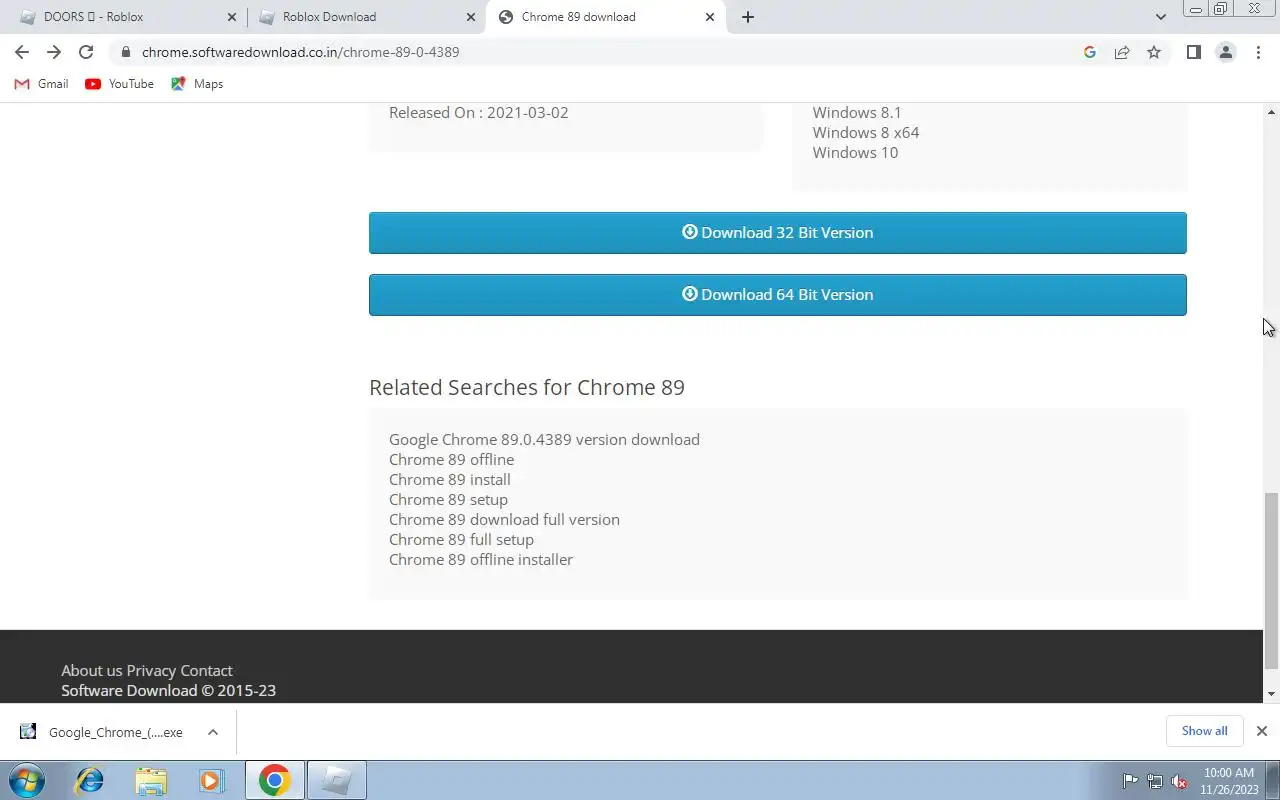Reload the current page
1280x800 pixels.
pyautogui.click(x=86, y=52)
